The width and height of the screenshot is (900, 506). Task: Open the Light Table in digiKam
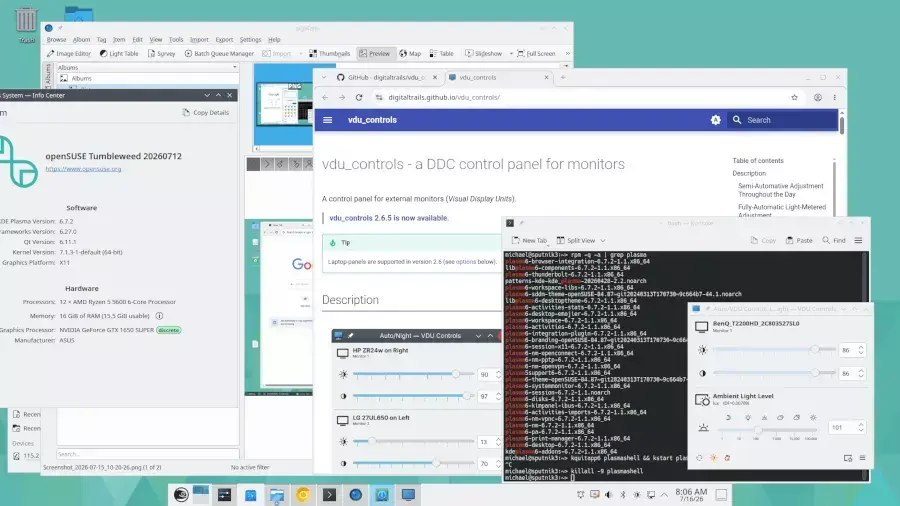click(x=119, y=53)
